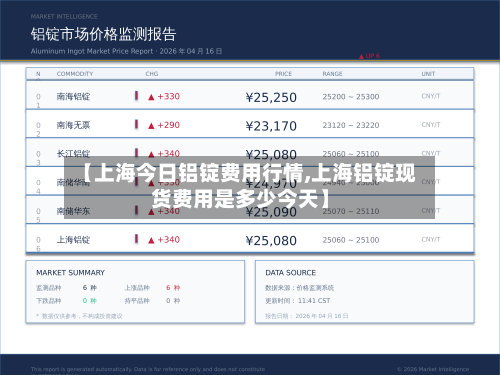The image size is (500, 375).
Task: Click the 监测品种 count label
Action: [49, 288]
